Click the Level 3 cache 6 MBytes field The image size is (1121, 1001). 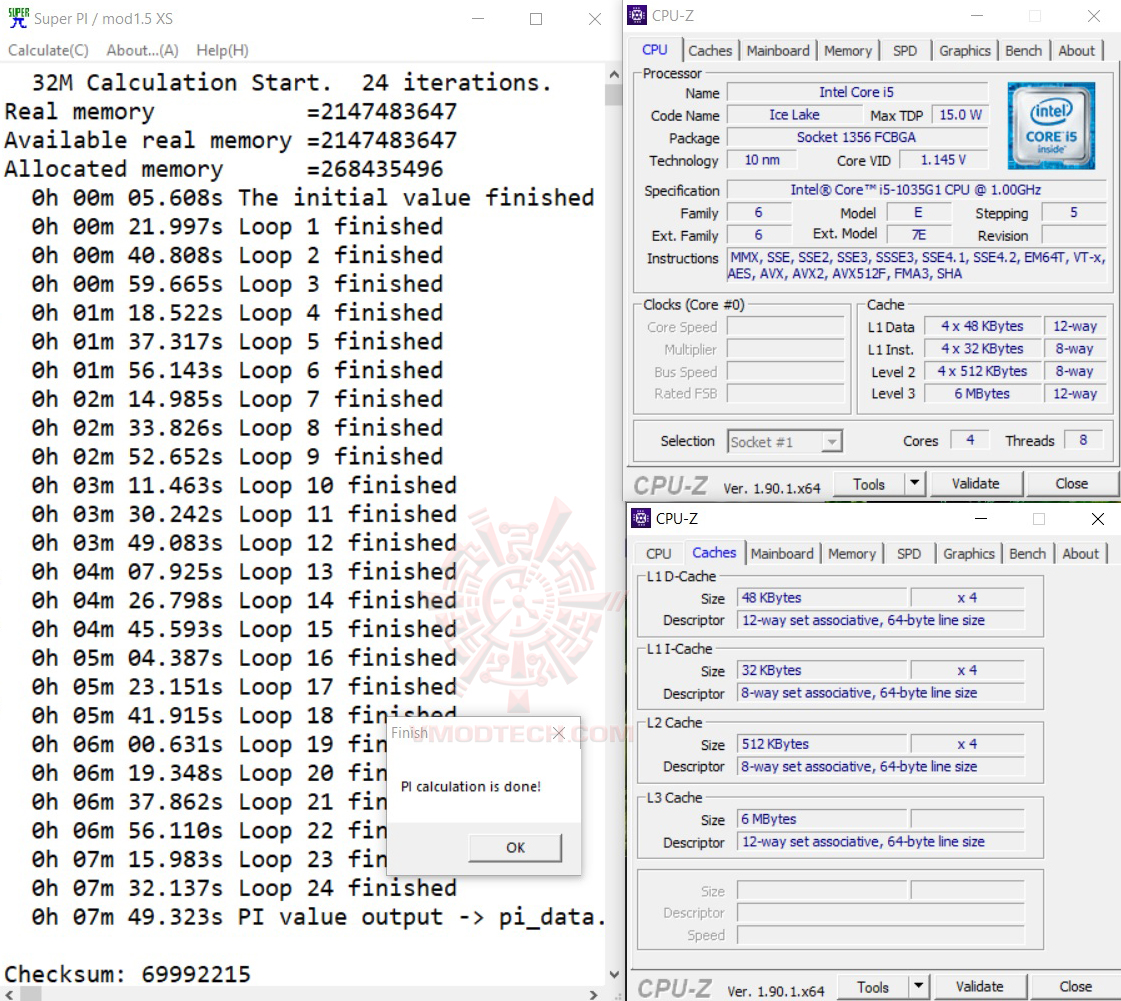click(982, 394)
